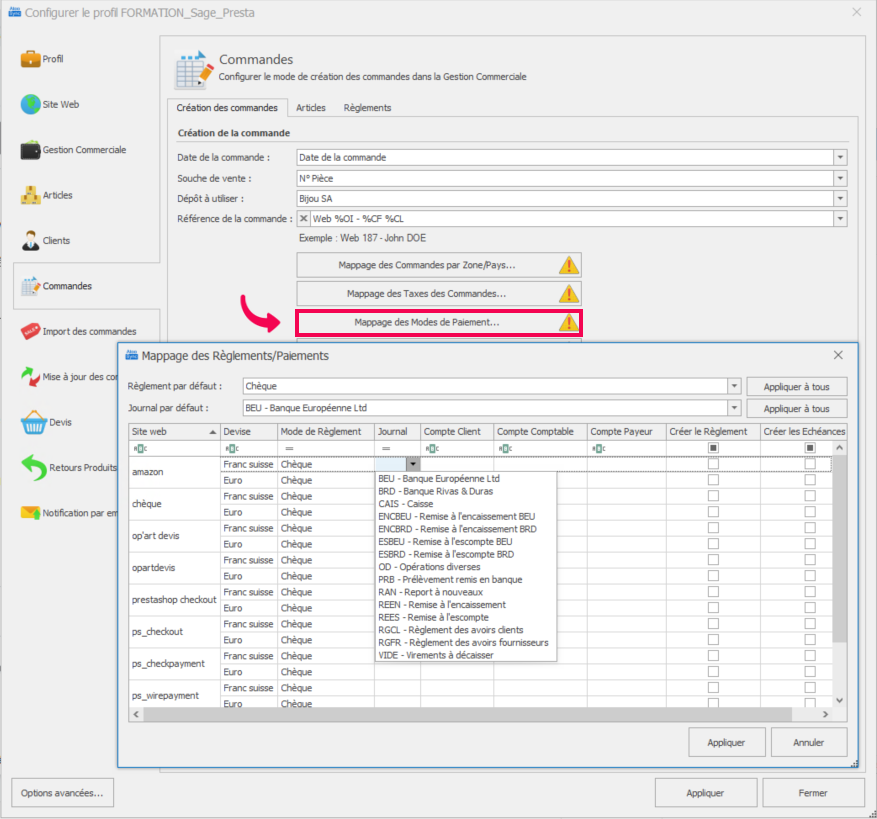Tick Créer les Echéances for amazon row

809,464
